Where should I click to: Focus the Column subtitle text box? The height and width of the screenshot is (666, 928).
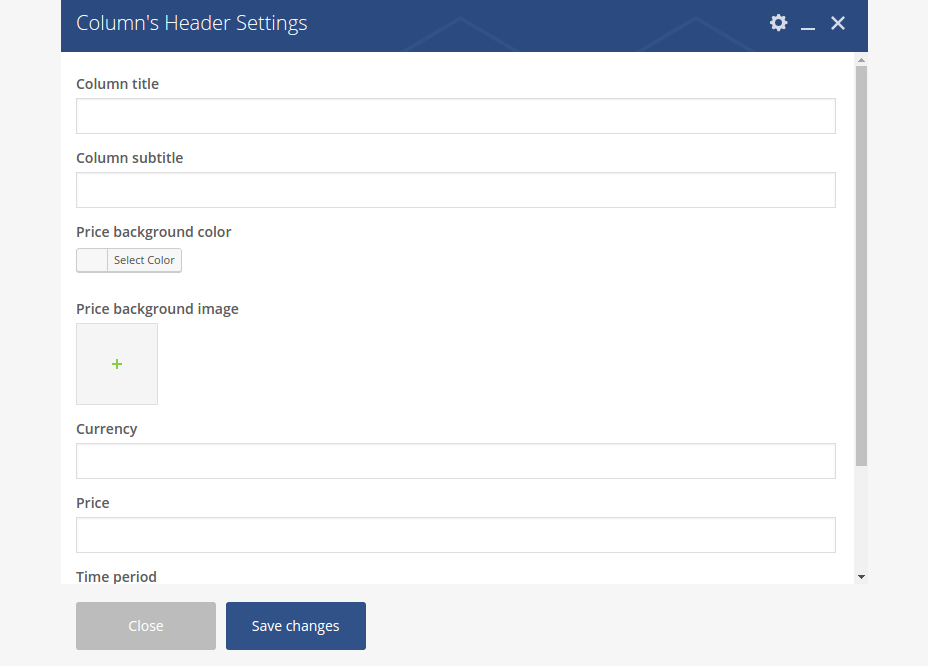tap(455, 190)
